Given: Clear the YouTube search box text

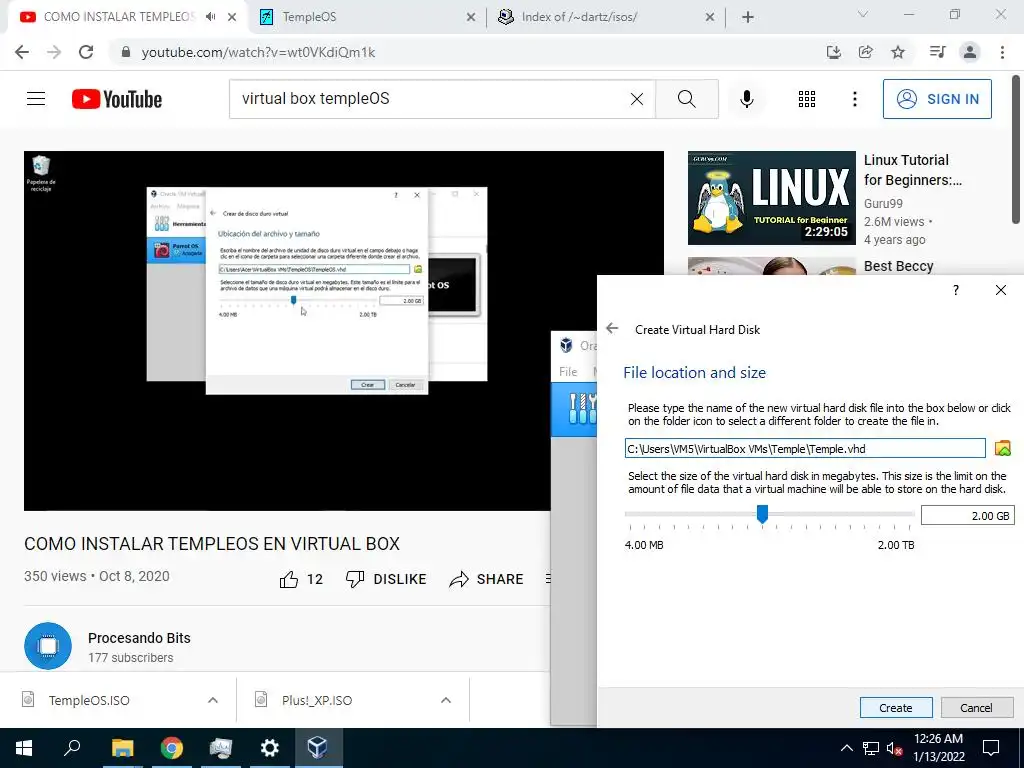Looking at the screenshot, I should click(x=637, y=99).
